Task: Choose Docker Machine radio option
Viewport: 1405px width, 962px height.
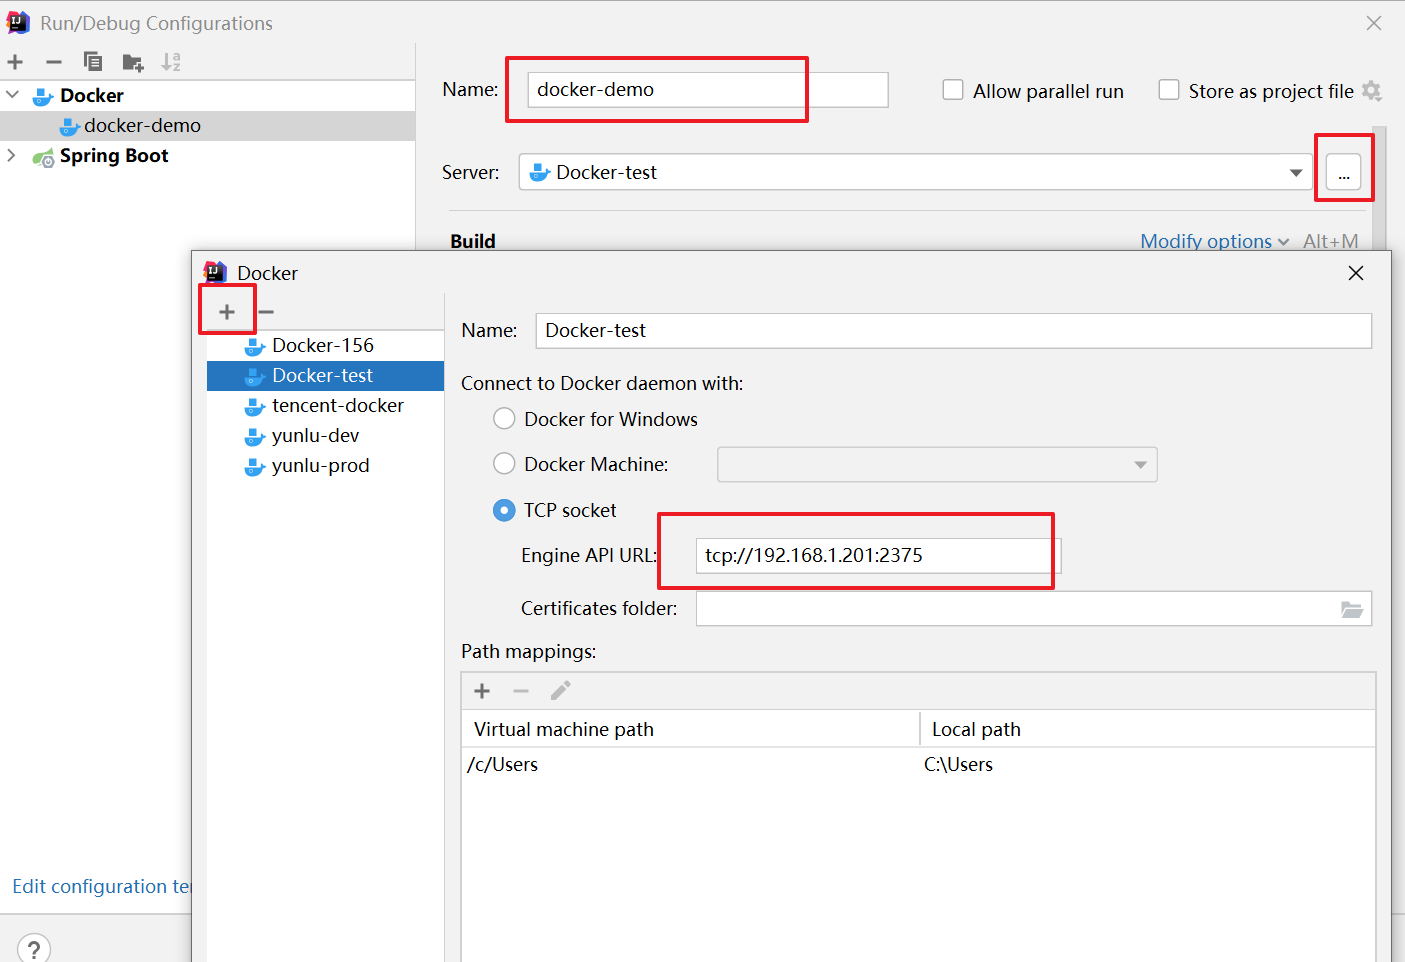Action: pyautogui.click(x=504, y=464)
